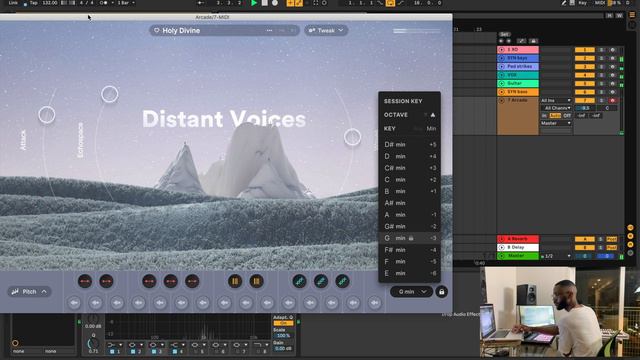Viewport: 640px width, 360px height.
Task: Click the Set locator button
Action: (504, 35)
